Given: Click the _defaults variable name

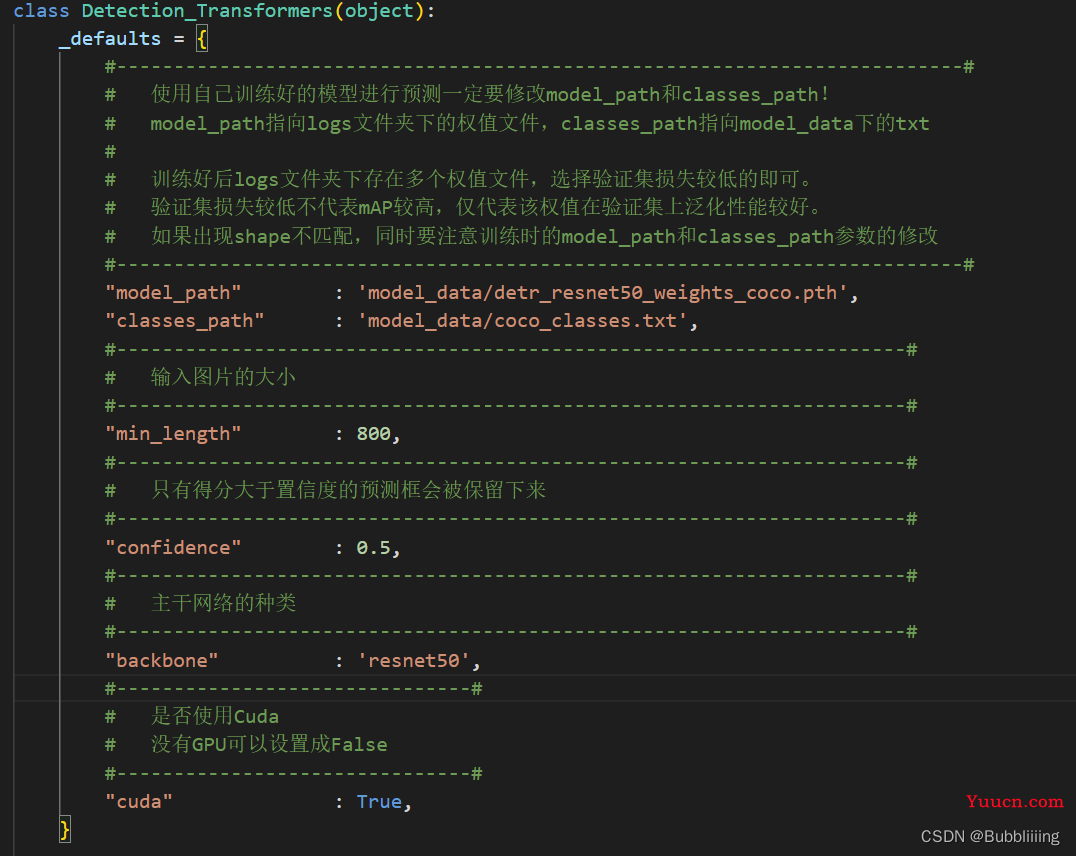Looking at the screenshot, I should pos(110,39).
